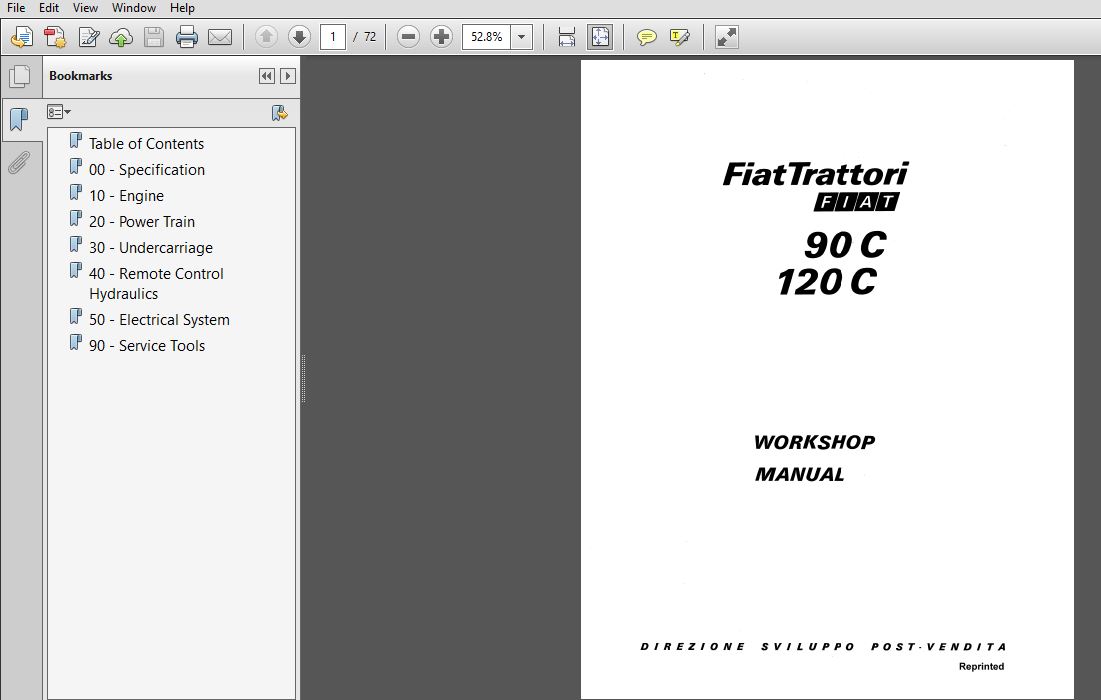Screen dimensions: 1101x700
Task: Click the DIREZIONE SVILUPPO POST-VENDITA text
Action: pos(824,647)
